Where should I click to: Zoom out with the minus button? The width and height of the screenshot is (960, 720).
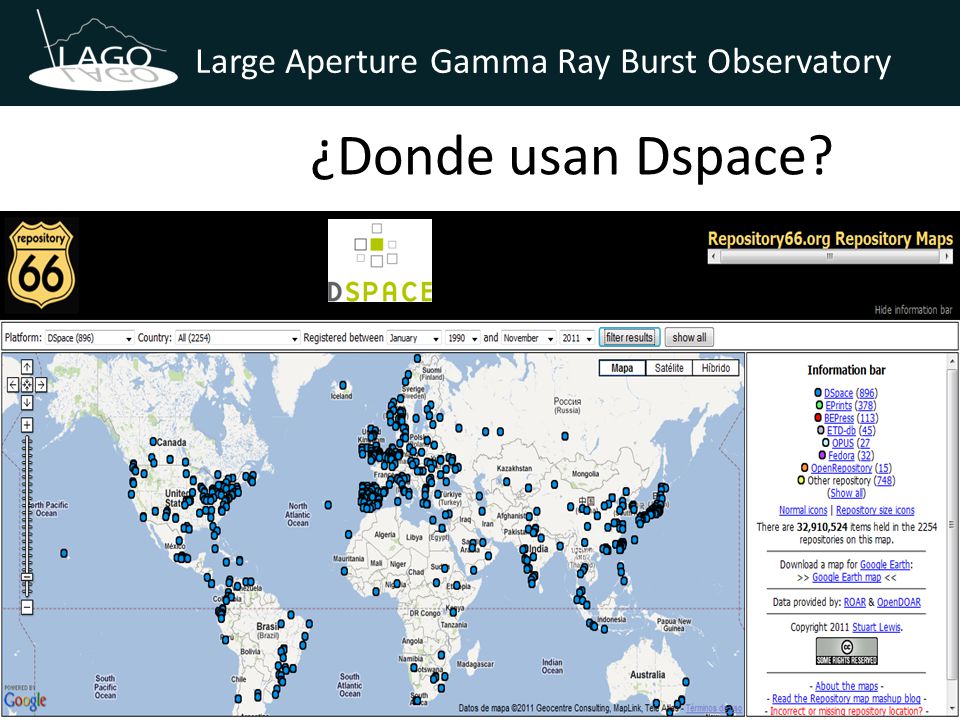pyautogui.click(x=27, y=607)
